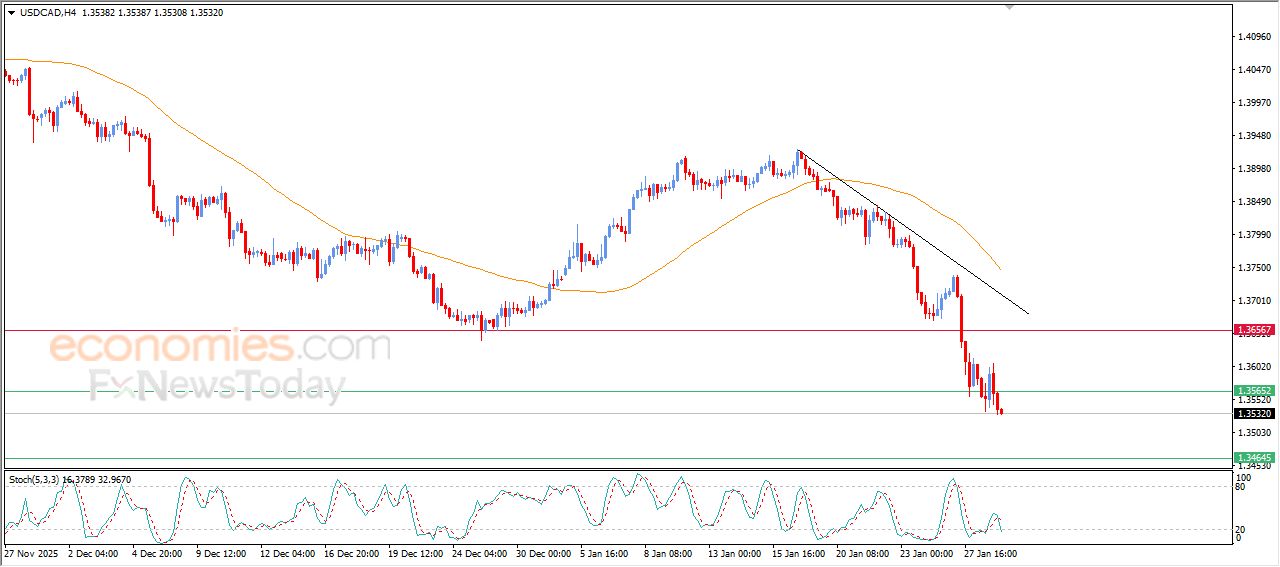The width and height of the screenshot is (1280, 567).
Task: Click the Stoch(5,3,3) indicator label
Action: (x=35, y=480)
